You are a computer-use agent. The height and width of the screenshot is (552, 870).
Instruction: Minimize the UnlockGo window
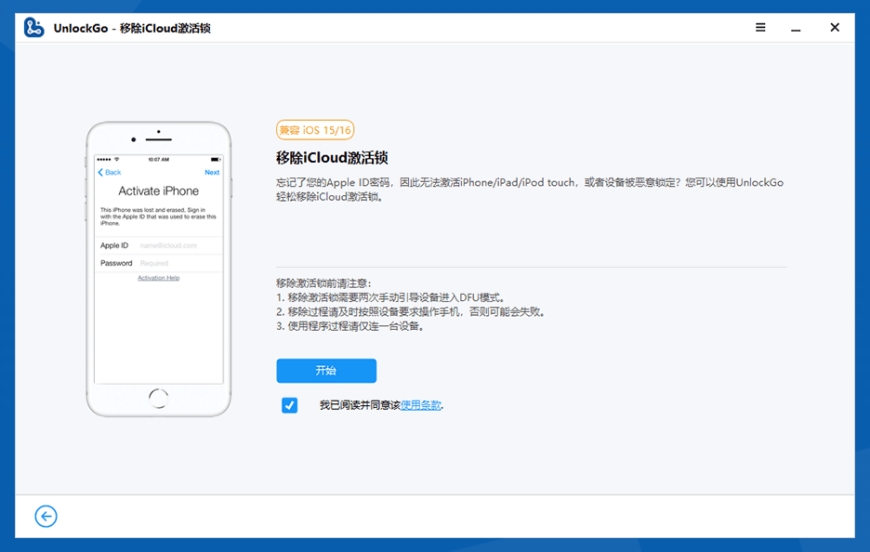796,28
